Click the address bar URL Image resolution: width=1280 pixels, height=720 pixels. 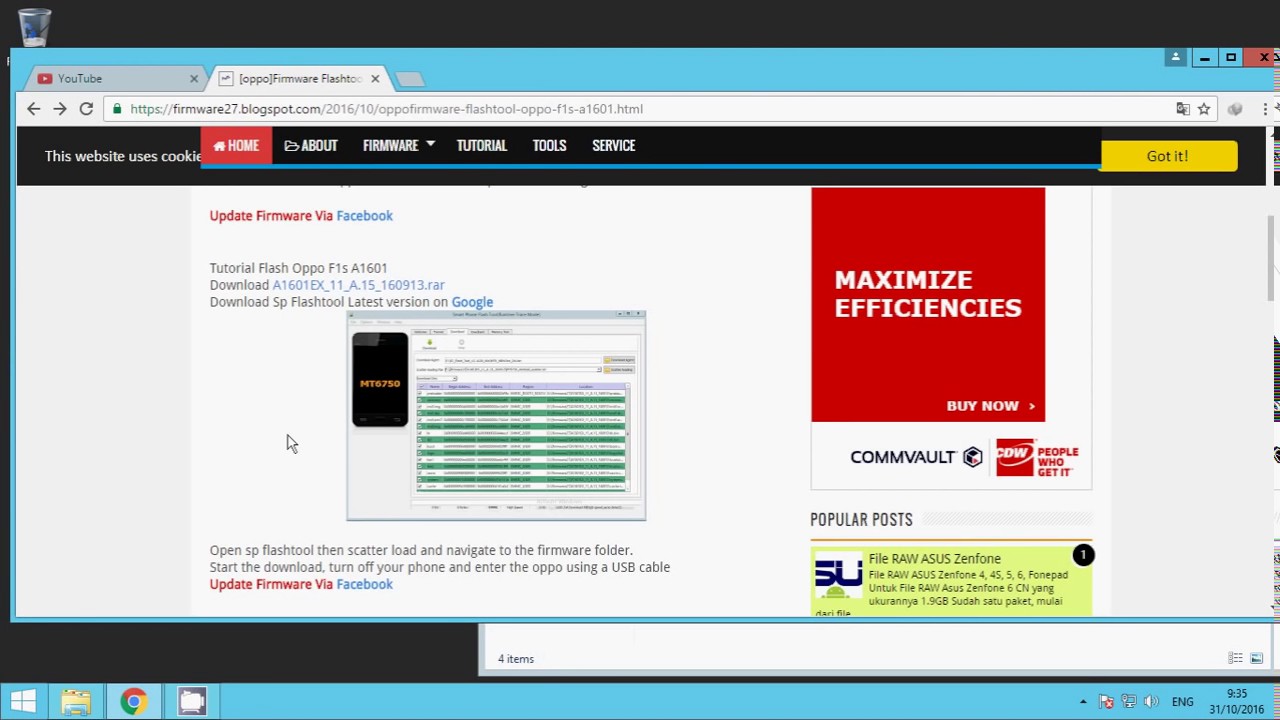tap(386, 109)
